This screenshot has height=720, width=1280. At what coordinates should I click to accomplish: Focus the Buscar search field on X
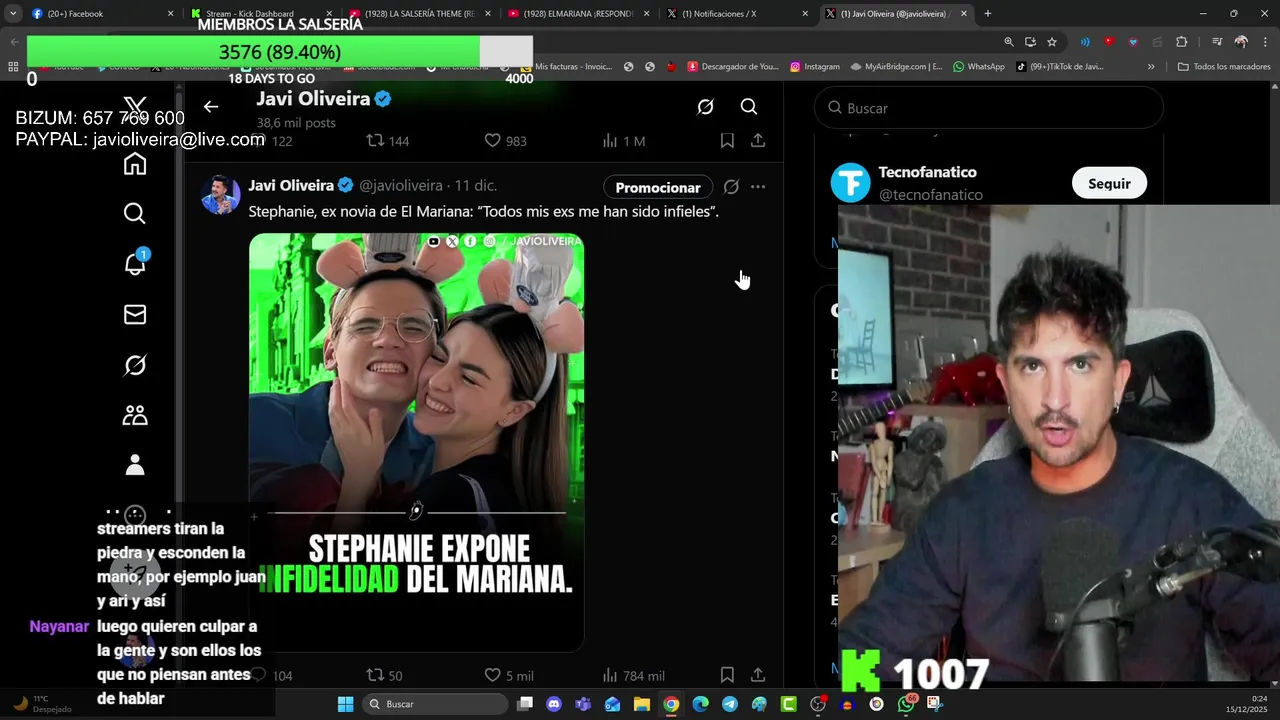click(989, 108)
